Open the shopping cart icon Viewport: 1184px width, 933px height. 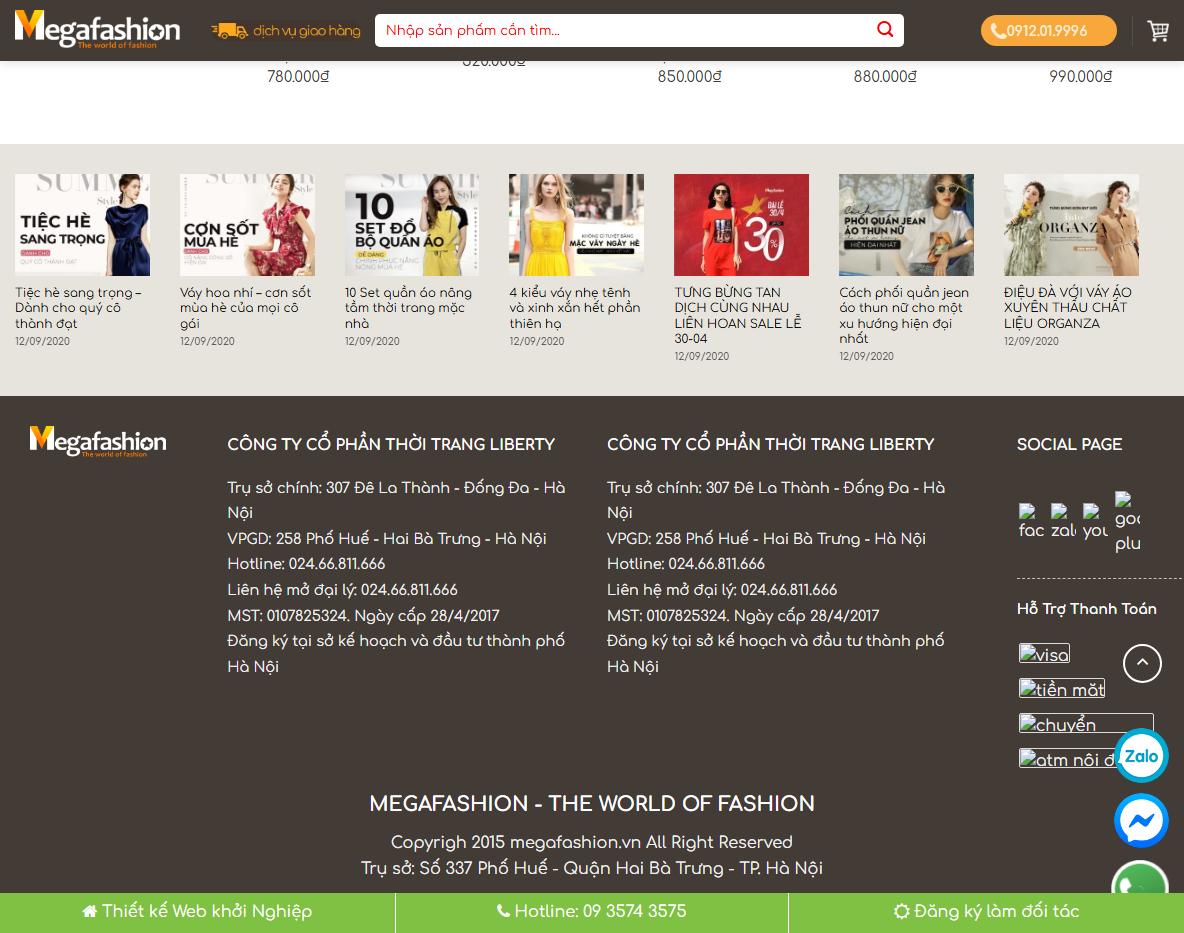click(x=1158, y=30)
